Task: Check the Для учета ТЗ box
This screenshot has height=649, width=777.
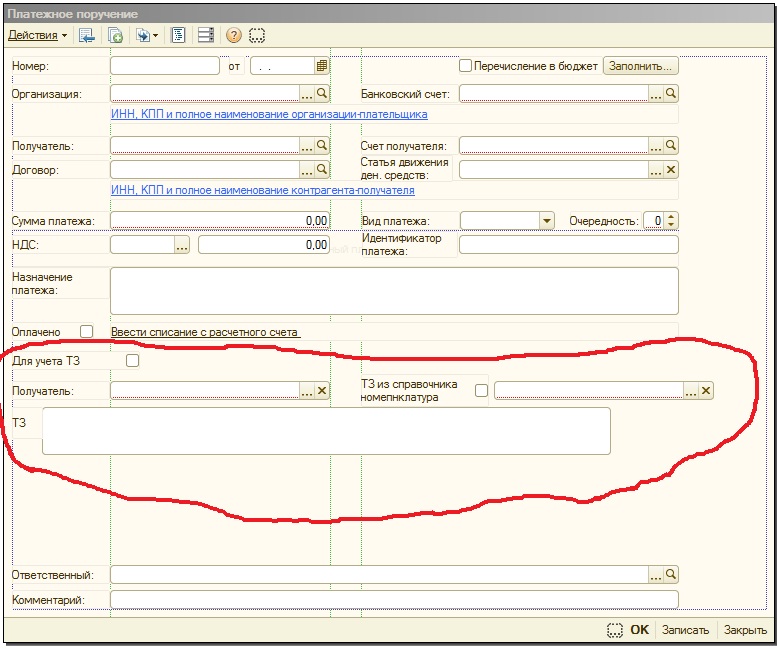Action: click(133, 361)
